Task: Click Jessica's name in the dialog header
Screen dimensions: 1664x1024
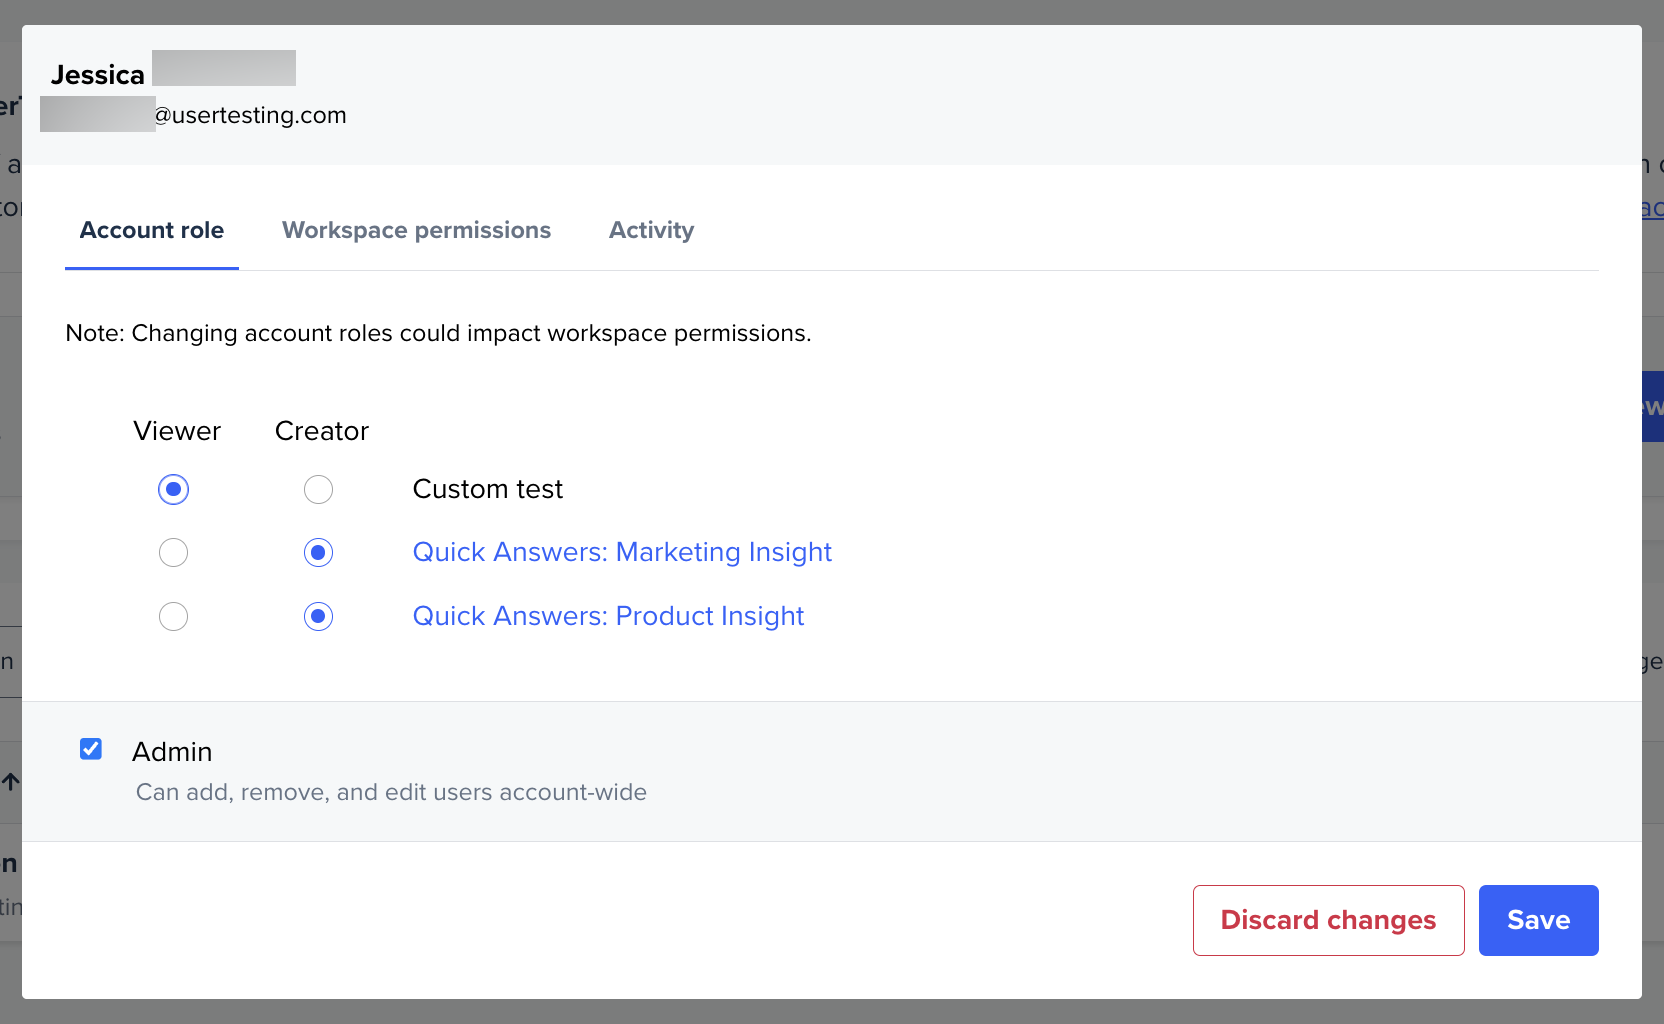Action: coord(97,74)
